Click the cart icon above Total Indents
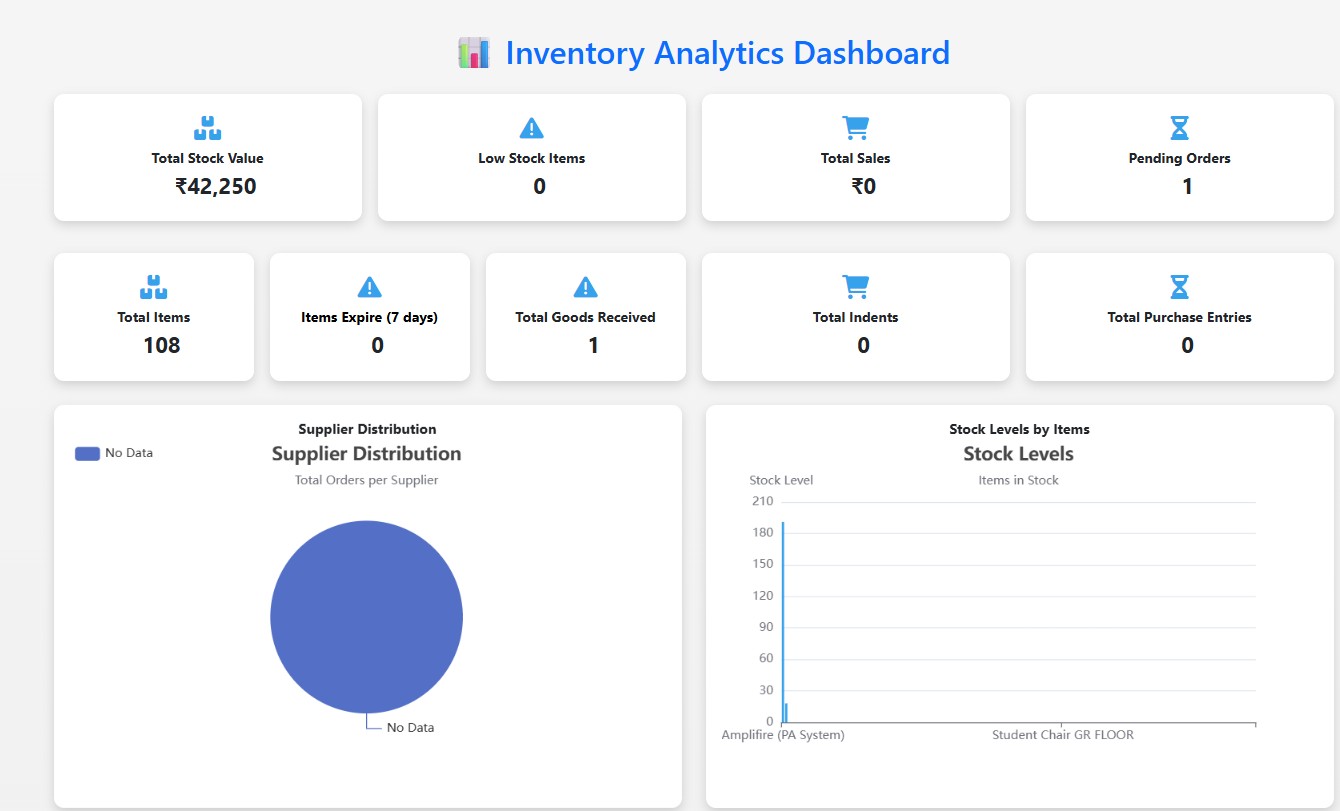Image resolution: width=1340 pixels, height=811 pixels. click(856, 287)
